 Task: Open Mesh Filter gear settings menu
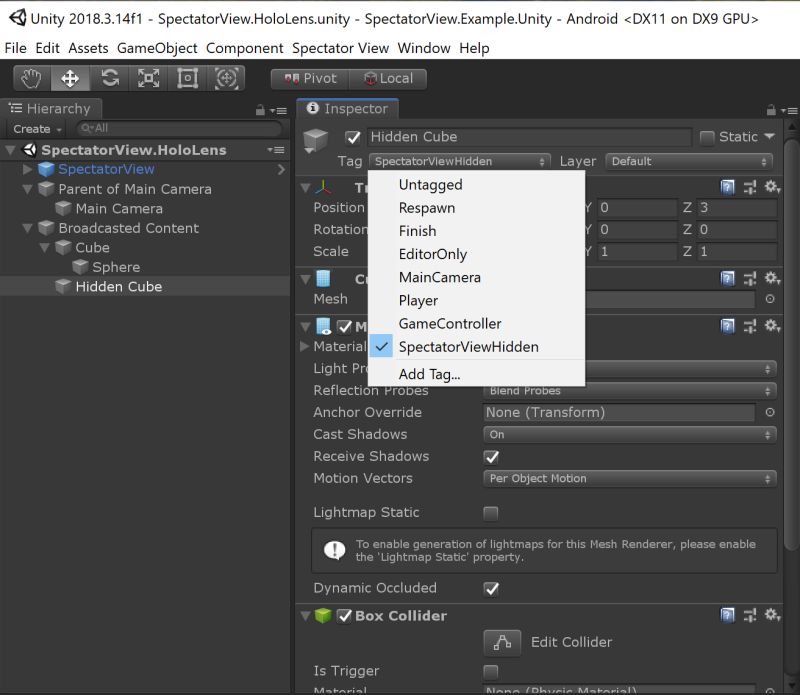[771, 279]
